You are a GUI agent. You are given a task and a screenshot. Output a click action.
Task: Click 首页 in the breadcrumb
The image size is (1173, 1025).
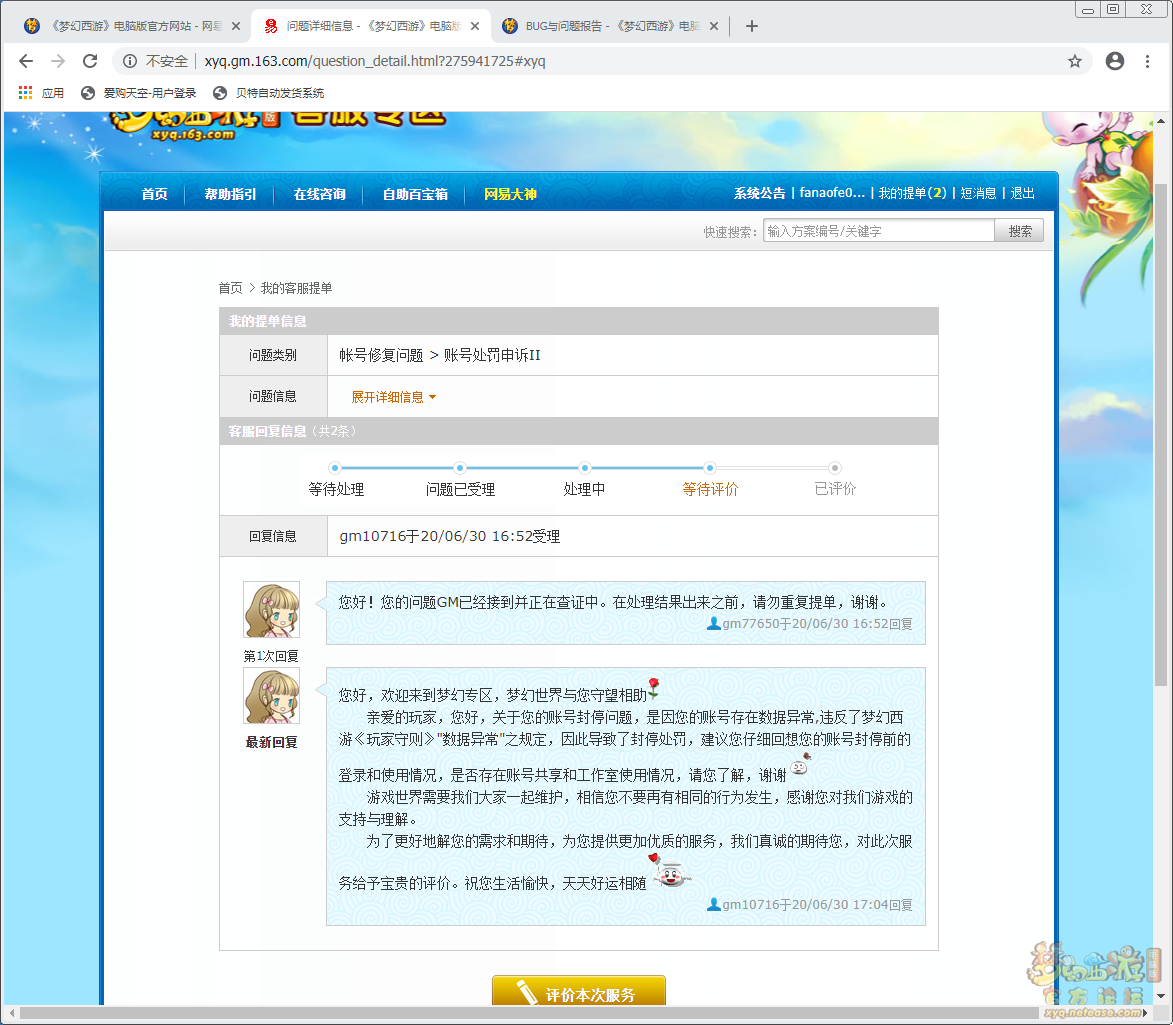coord(230,288)
